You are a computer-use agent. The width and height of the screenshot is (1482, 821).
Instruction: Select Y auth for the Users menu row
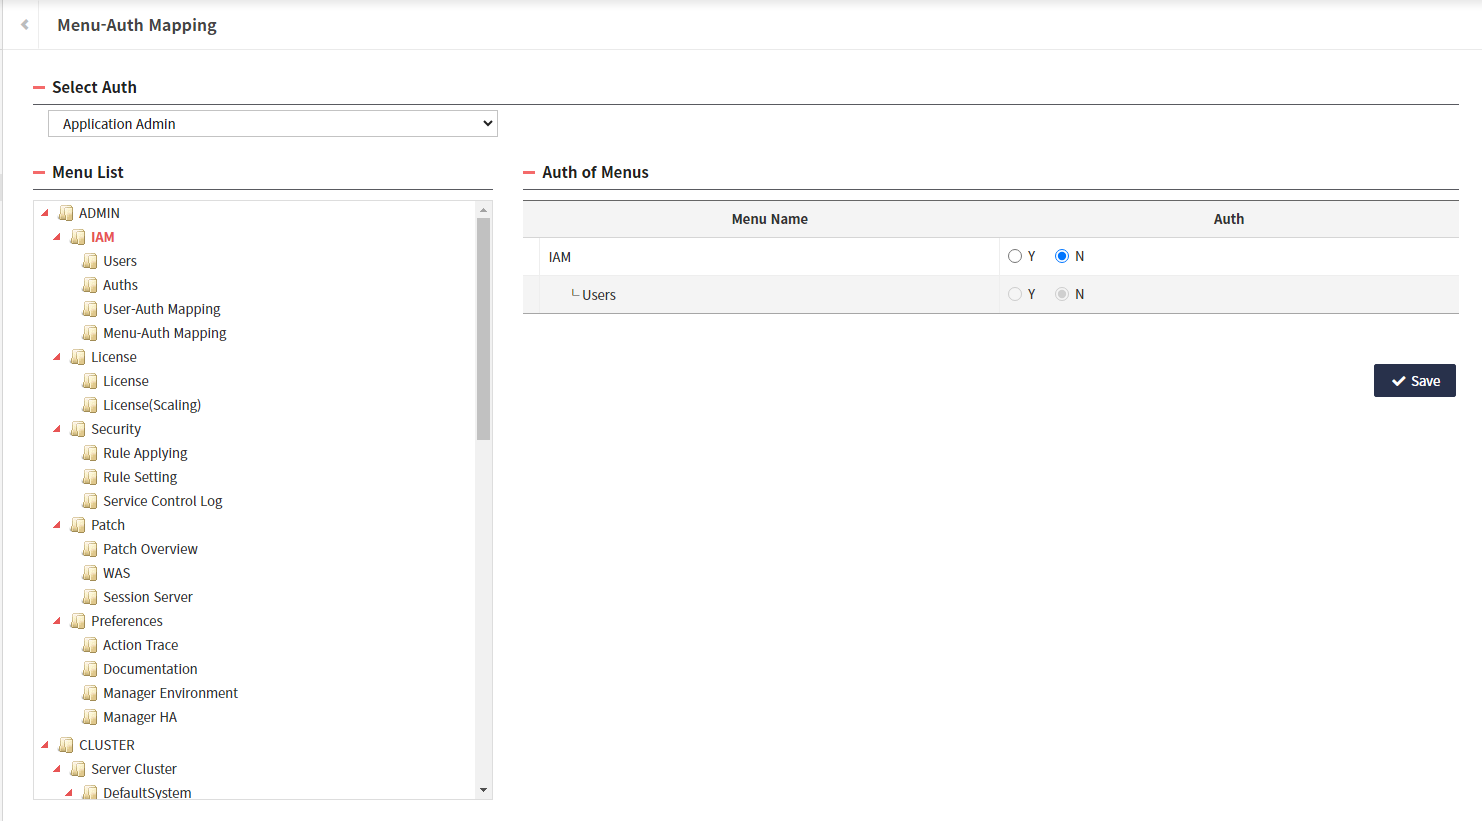(x=1015, y=293)
